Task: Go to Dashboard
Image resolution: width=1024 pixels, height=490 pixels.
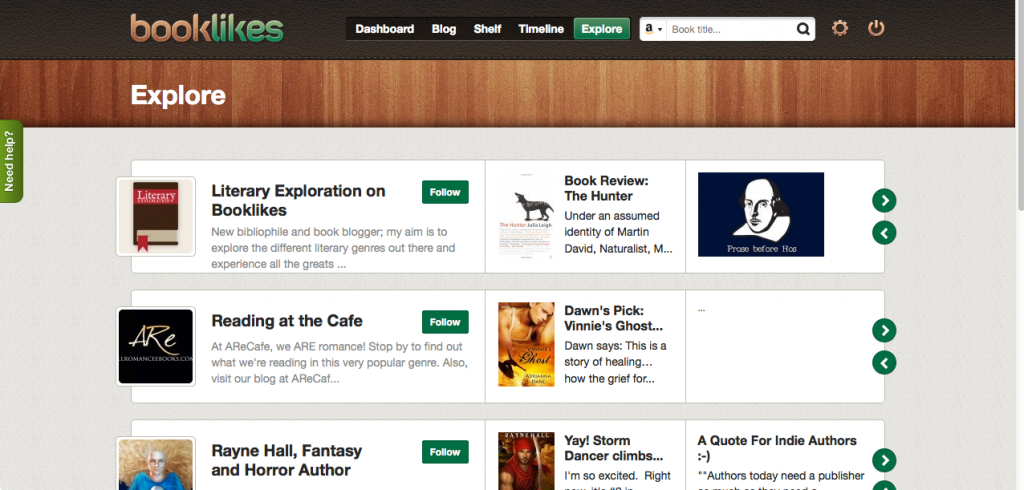Action: 385,29
